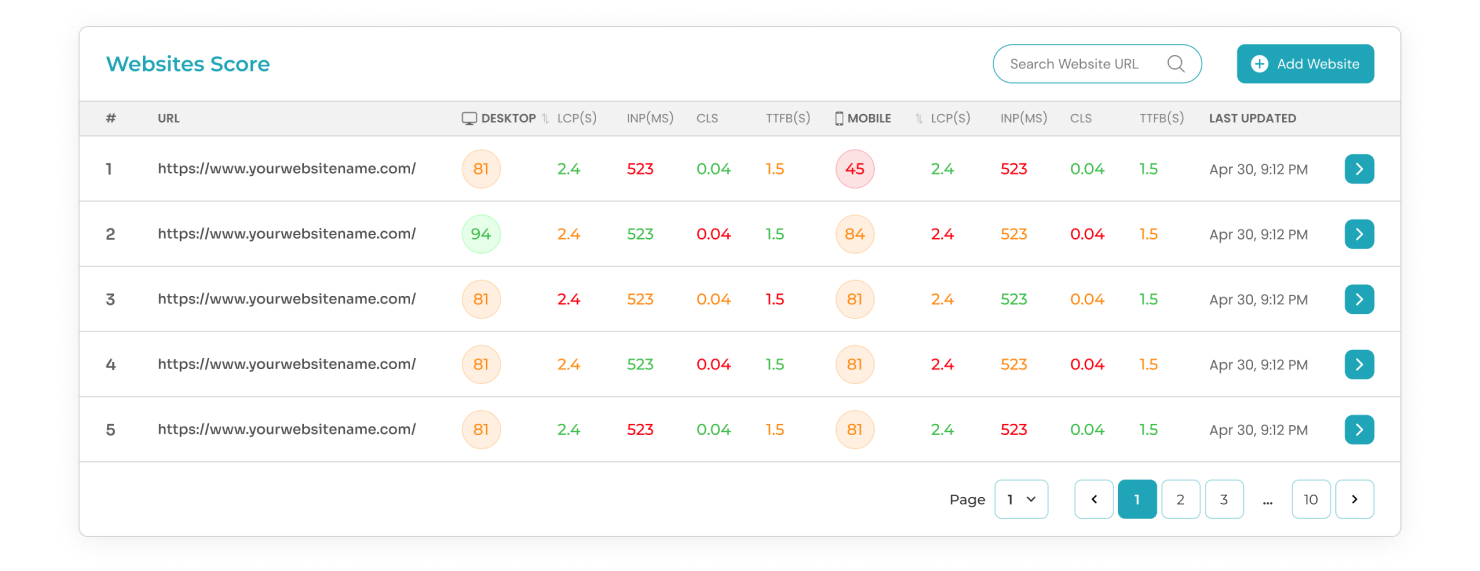Select page 2 in pagination
Viewport: 1480px width, 571px height.
coord(1180,499)
